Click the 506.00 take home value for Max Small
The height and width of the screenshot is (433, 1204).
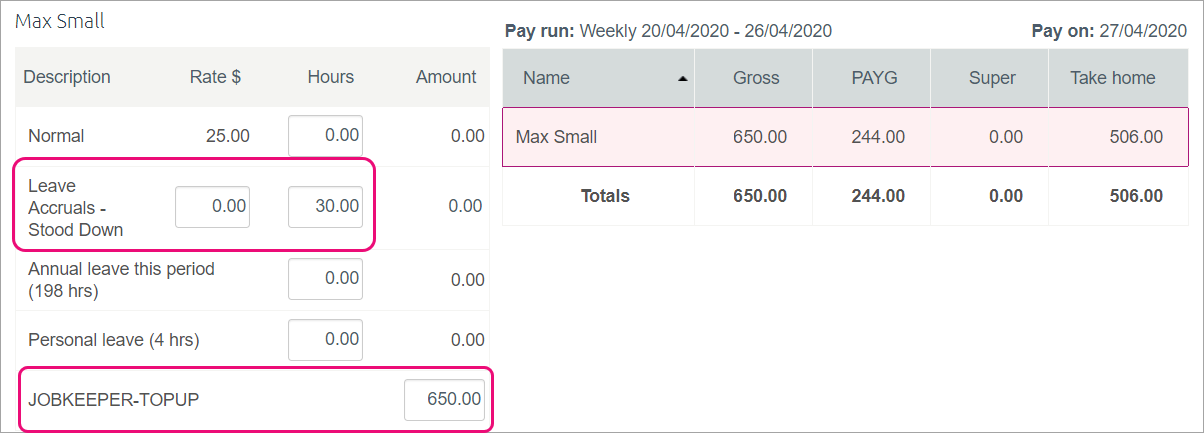[1136, 137]
